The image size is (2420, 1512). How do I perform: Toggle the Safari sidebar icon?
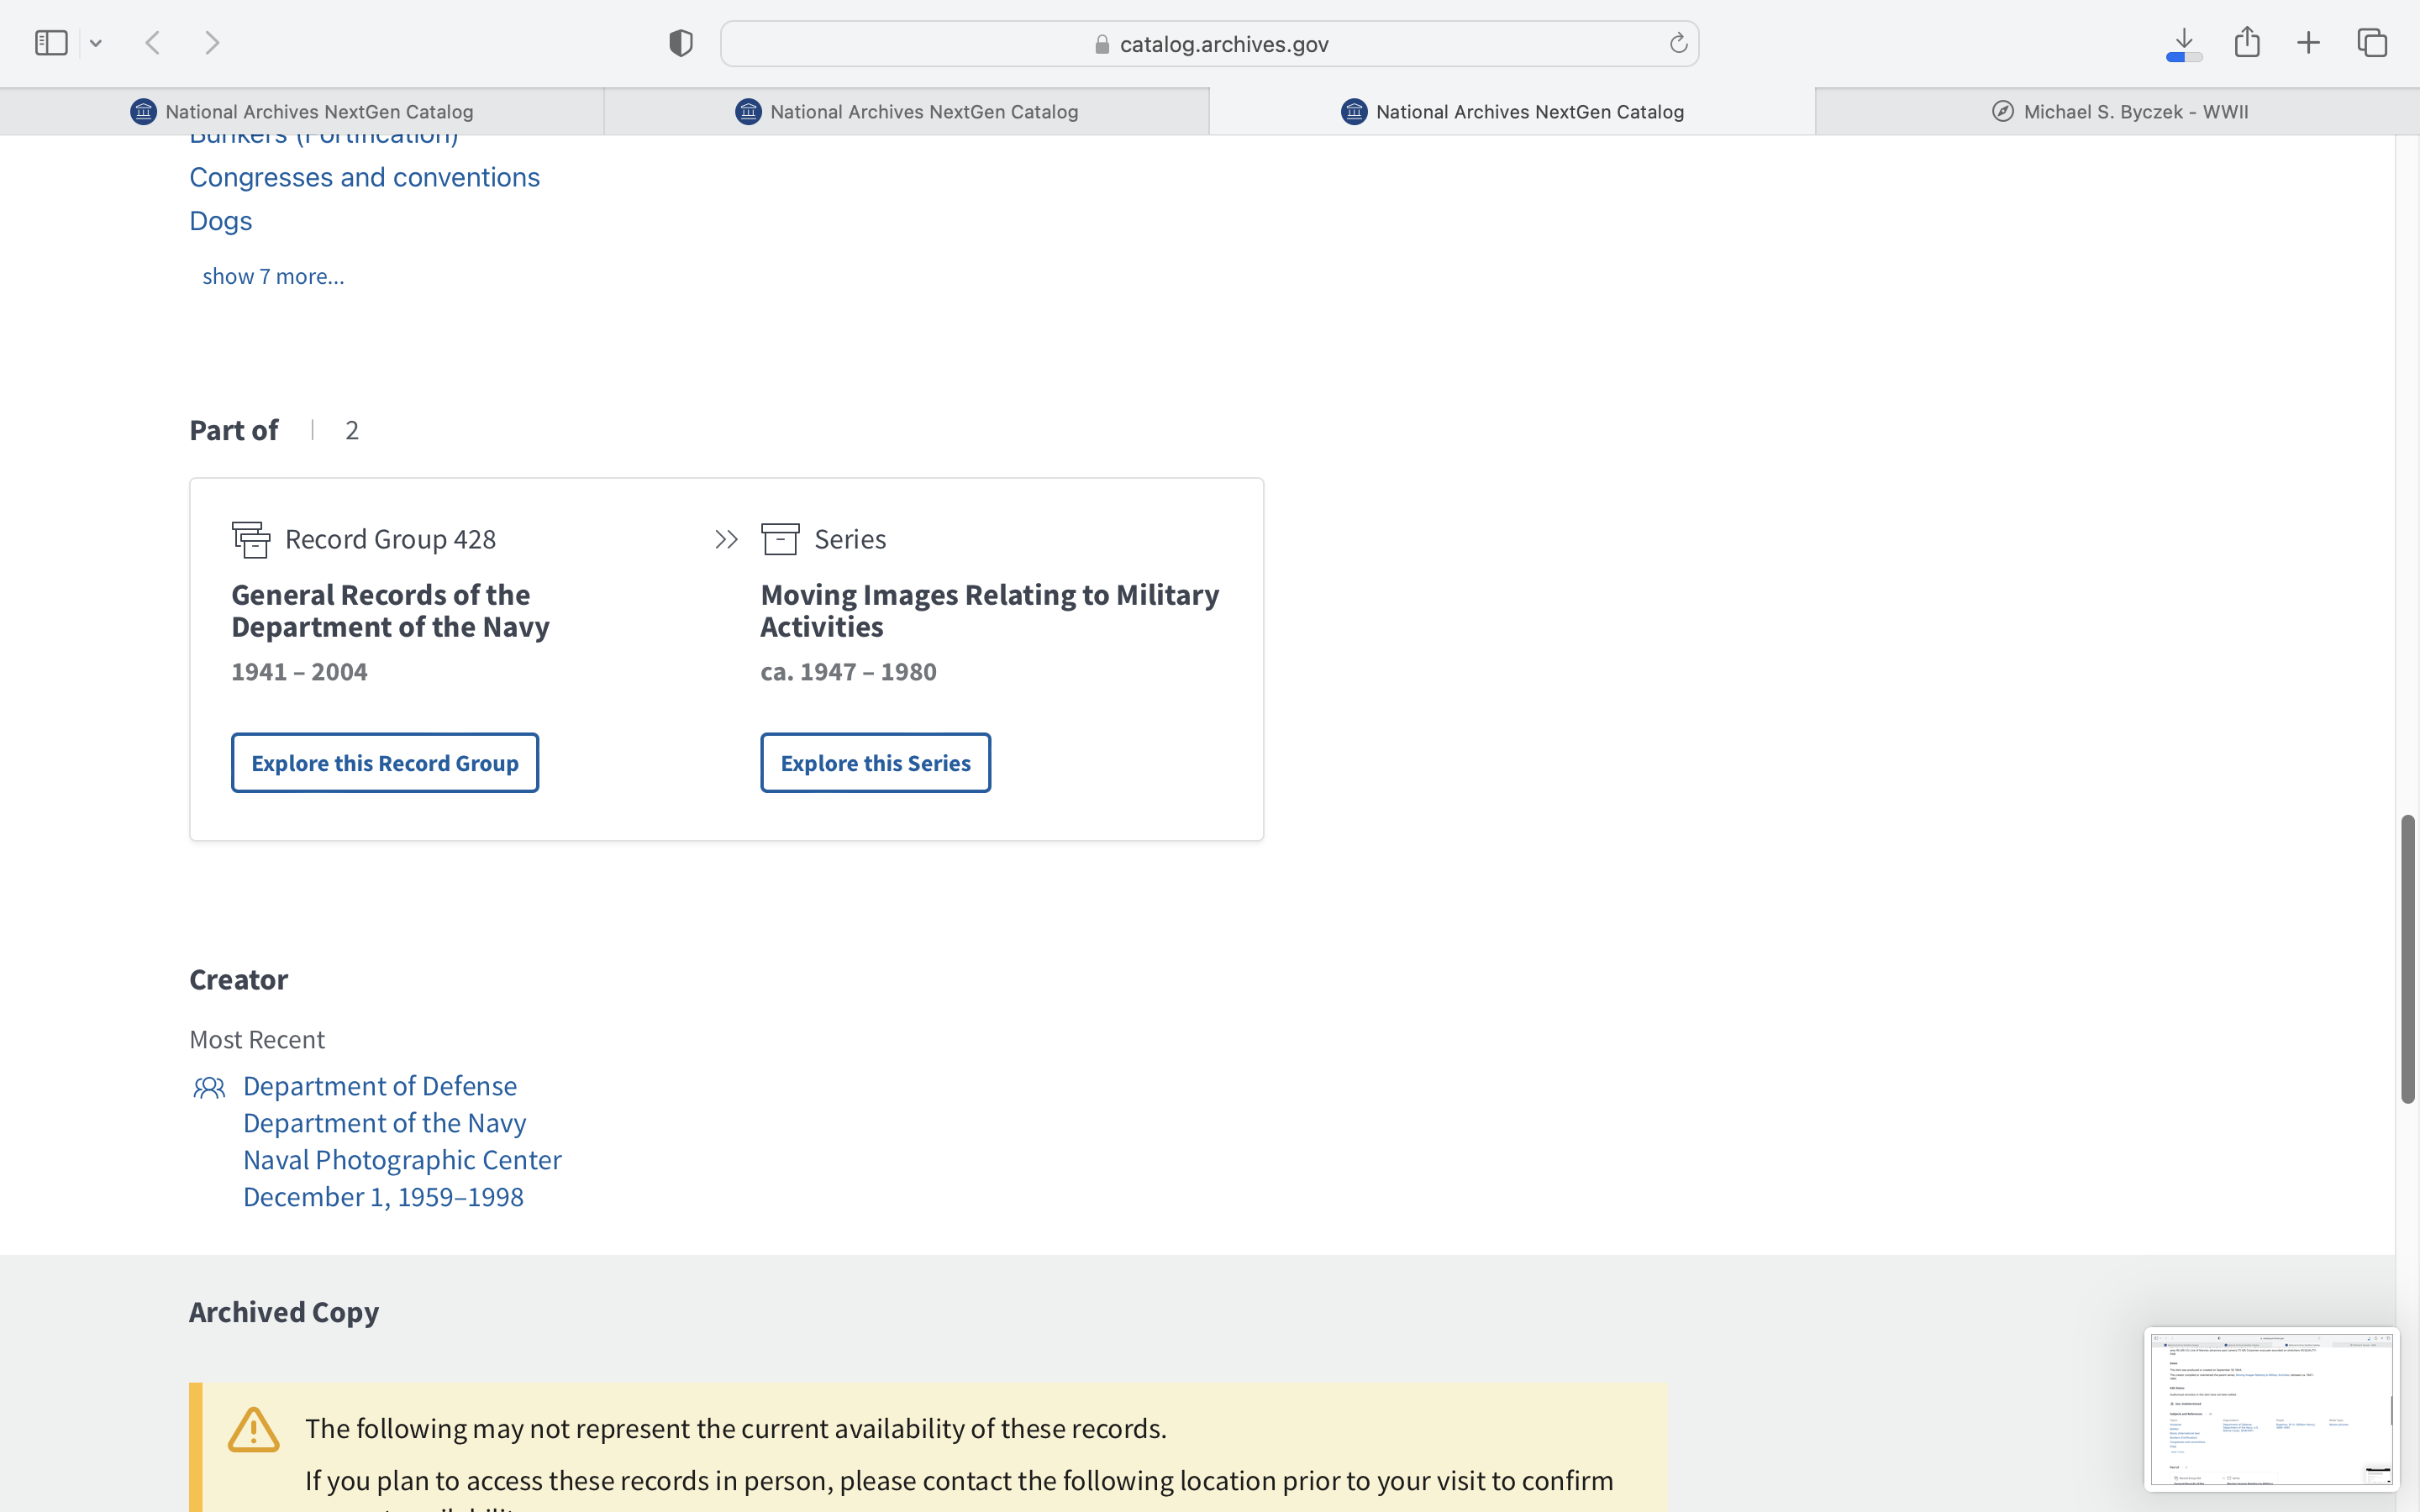click(x=50, y=43)
